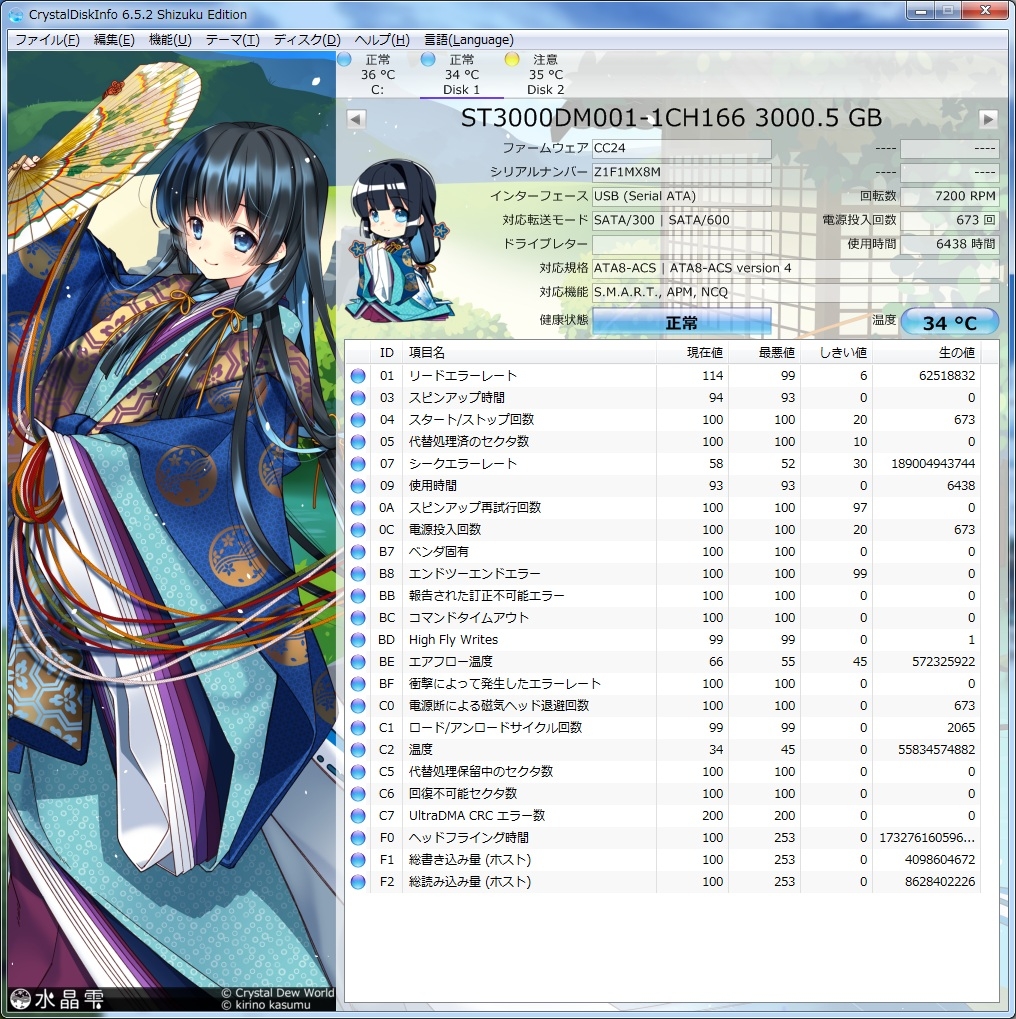1016x1019 pixels.
Task: Select the Disk 1 tab at 34 °C
Action: [x=462, y=74]
